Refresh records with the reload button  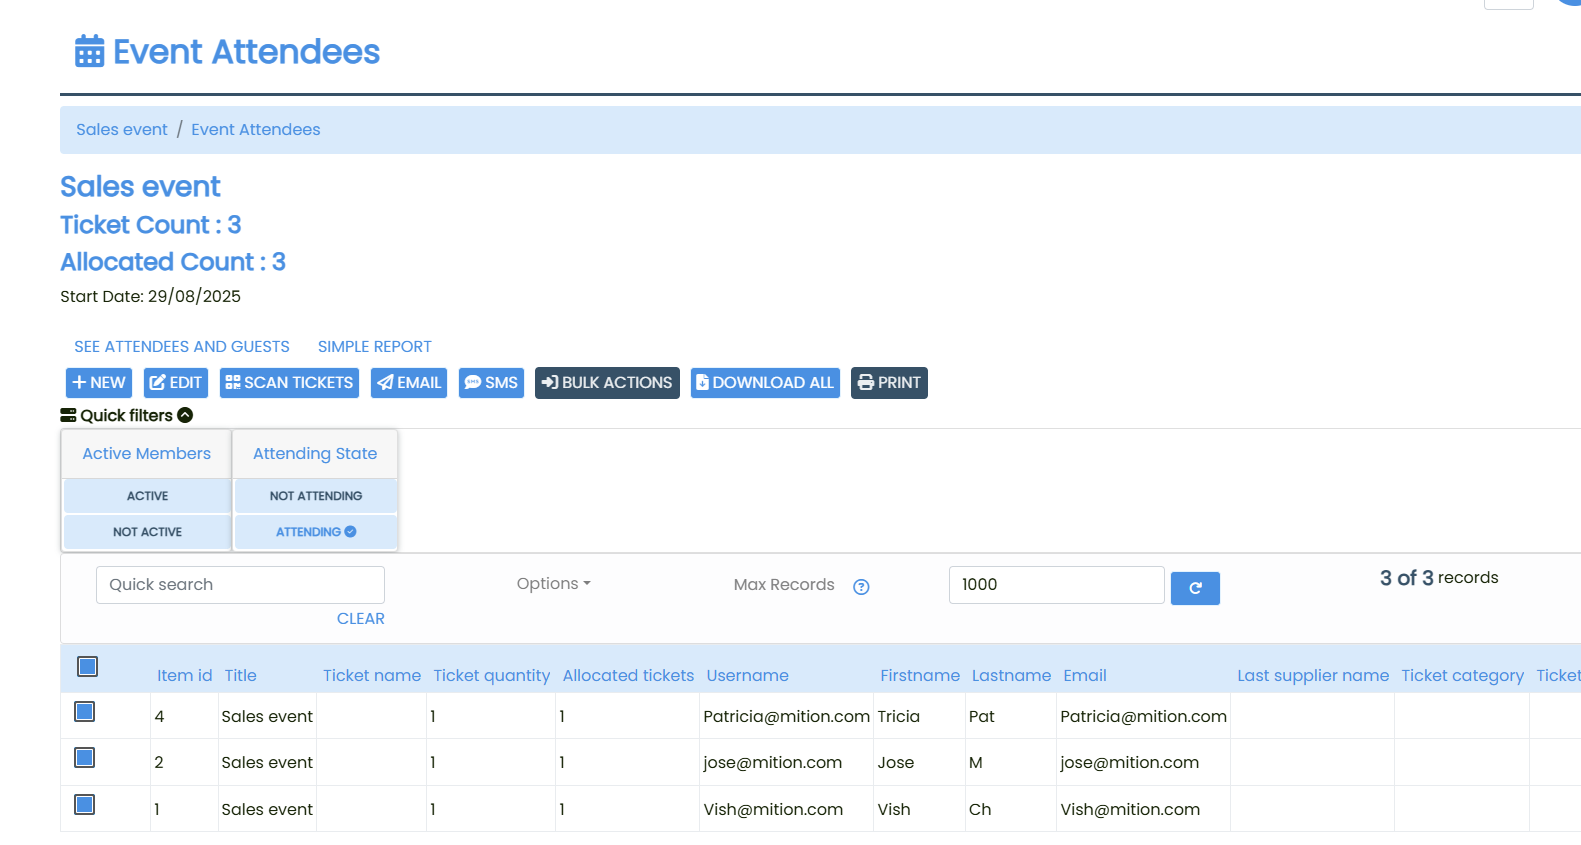[x=1195, y=588]
